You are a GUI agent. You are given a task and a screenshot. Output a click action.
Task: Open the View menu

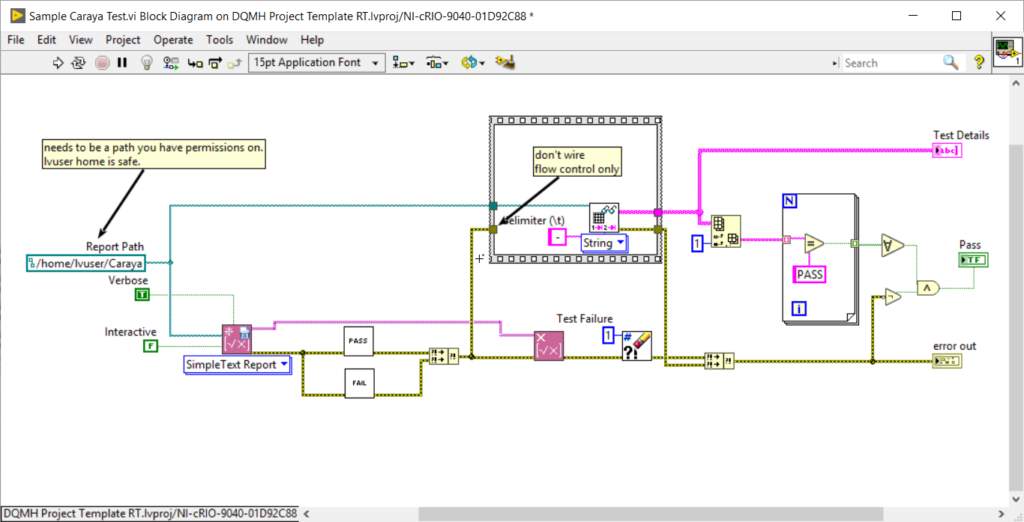pyautogui.click(x=80, y=40)
